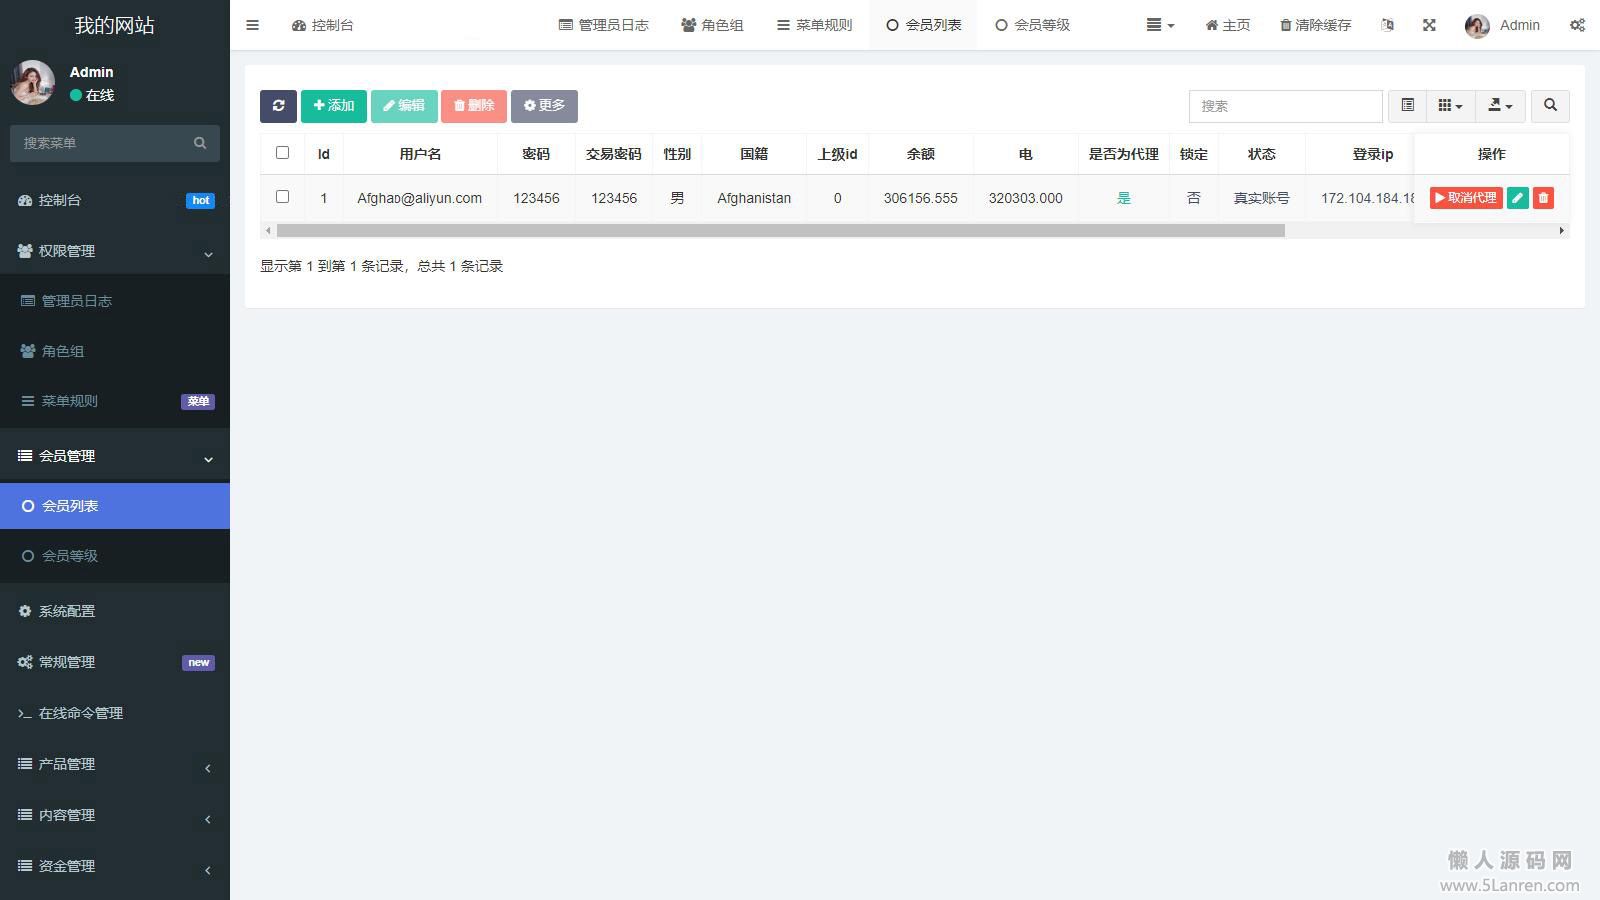Click the Id column header

324,154
